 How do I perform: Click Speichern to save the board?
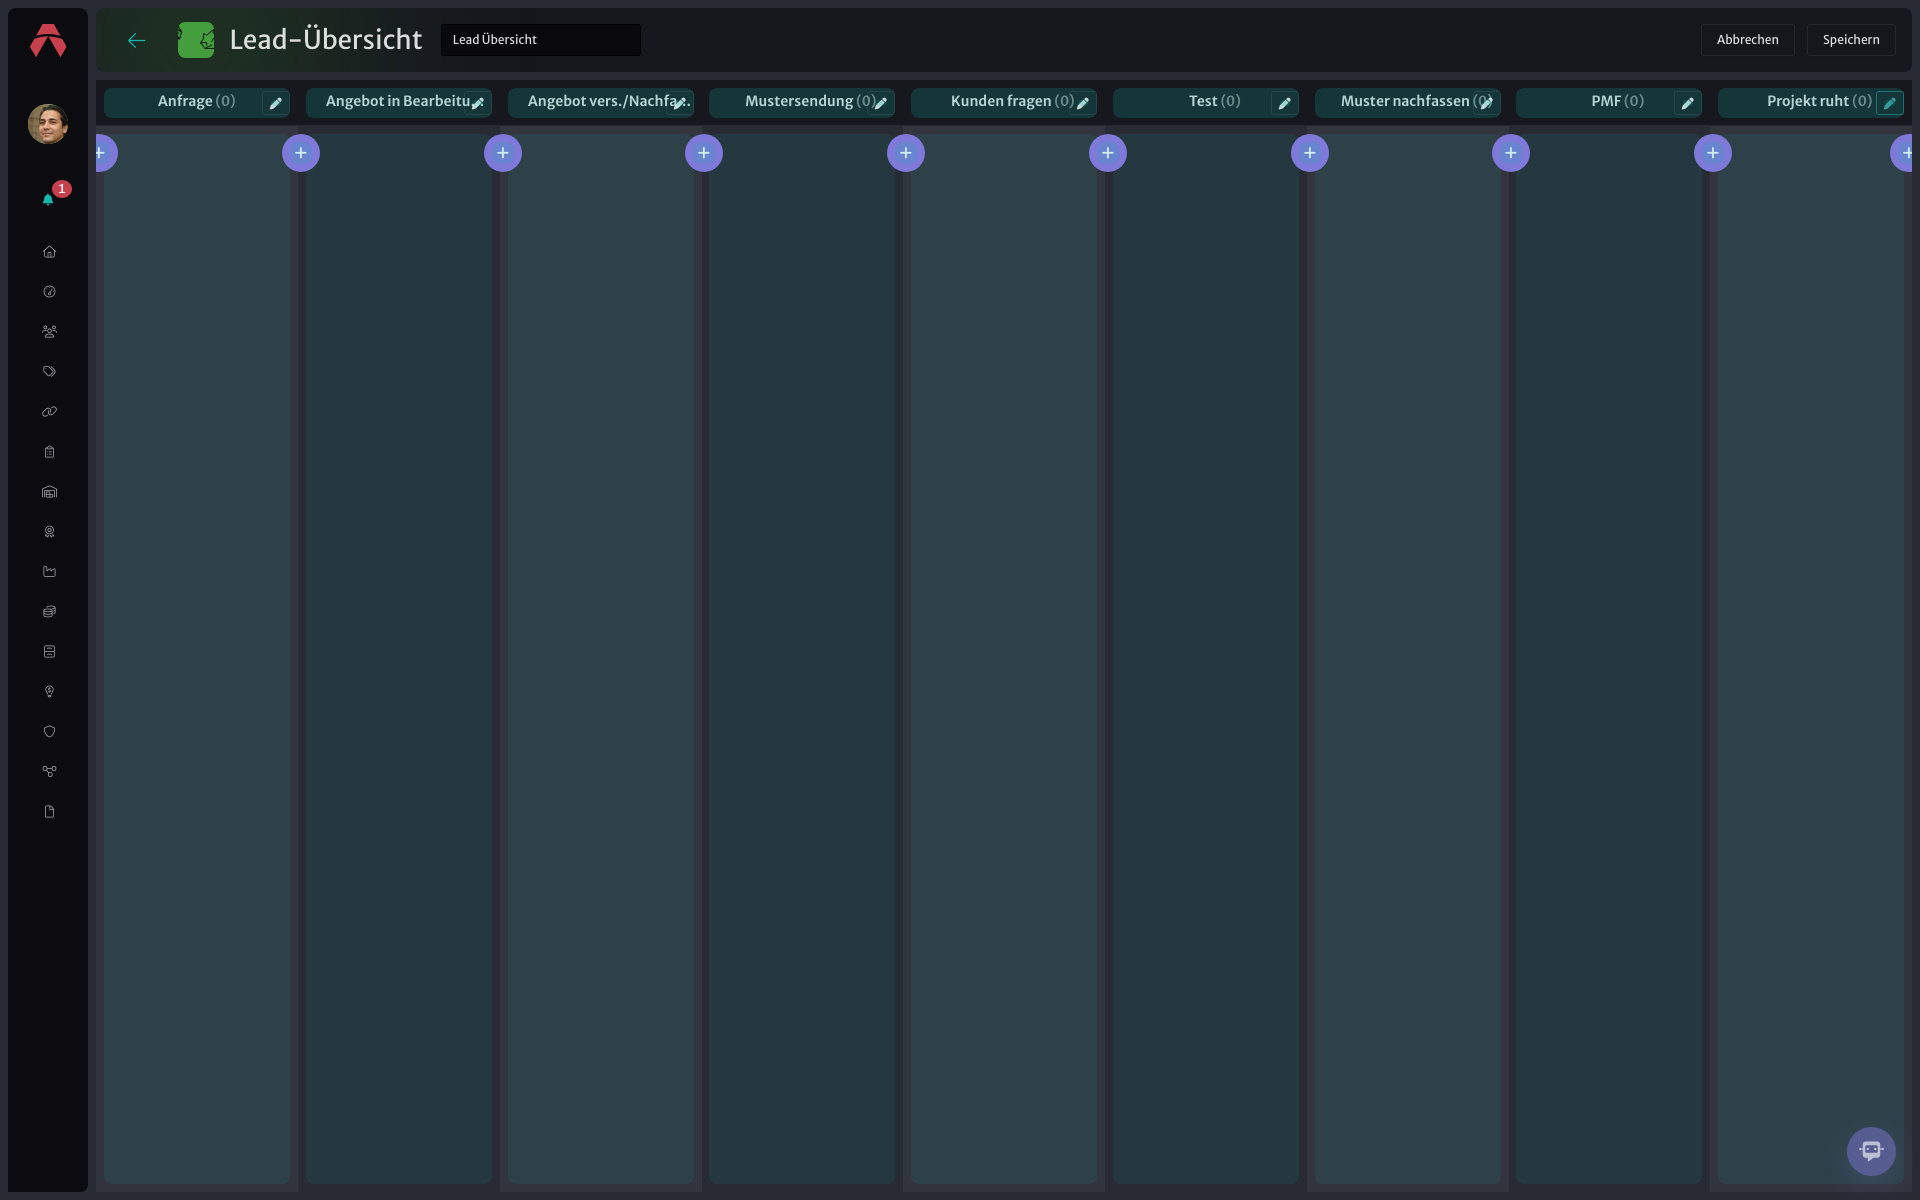[1851, 40]
